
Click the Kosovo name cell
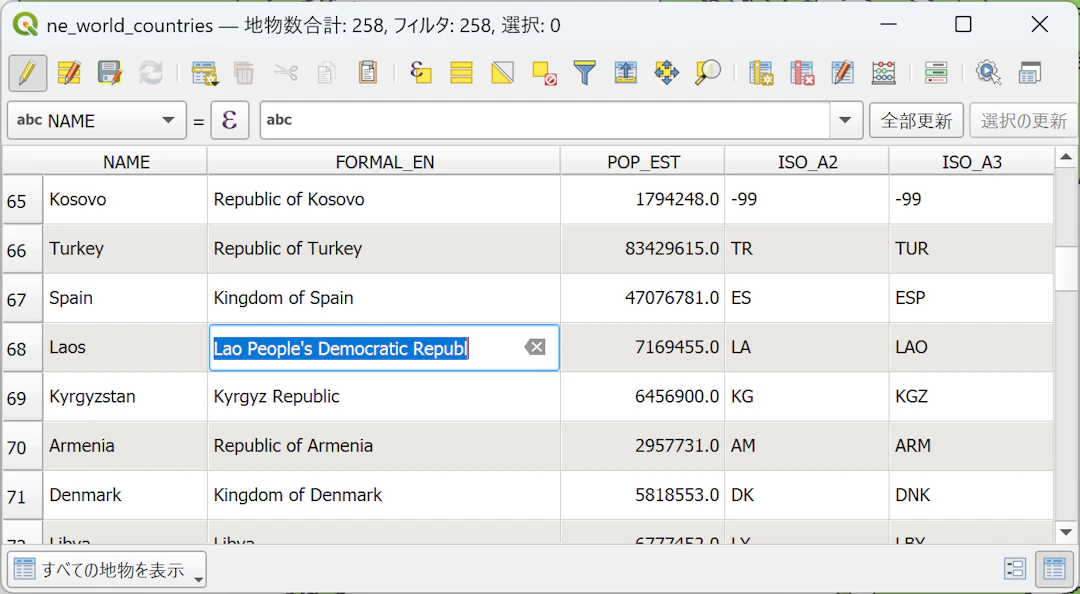click(x=125, y=200)
